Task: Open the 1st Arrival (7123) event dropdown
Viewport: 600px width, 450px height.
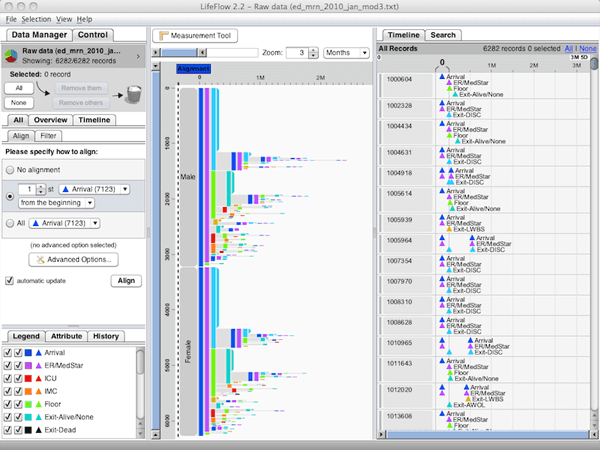Action: click(x=94, y=189)
